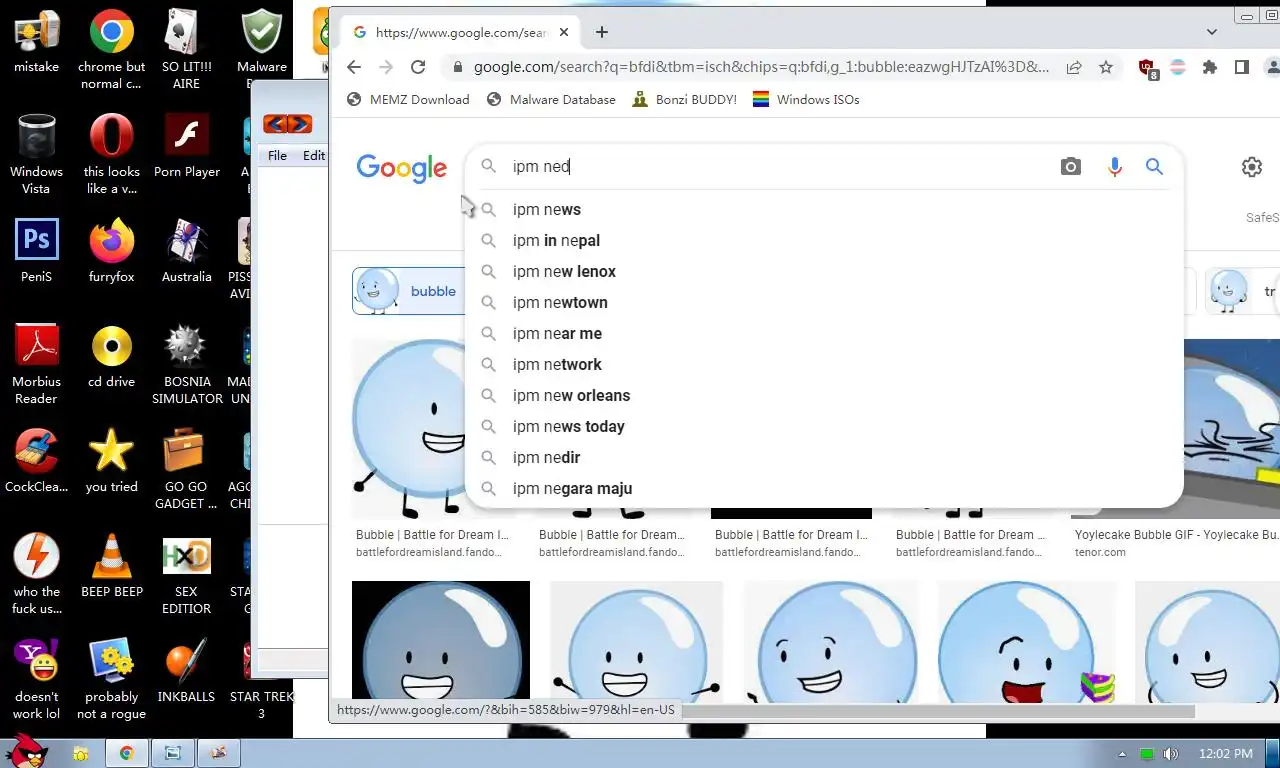Select suggestion 'ipm new lenox'
This screenshot has height=768, width=1280.
click(x=824, y=271)
